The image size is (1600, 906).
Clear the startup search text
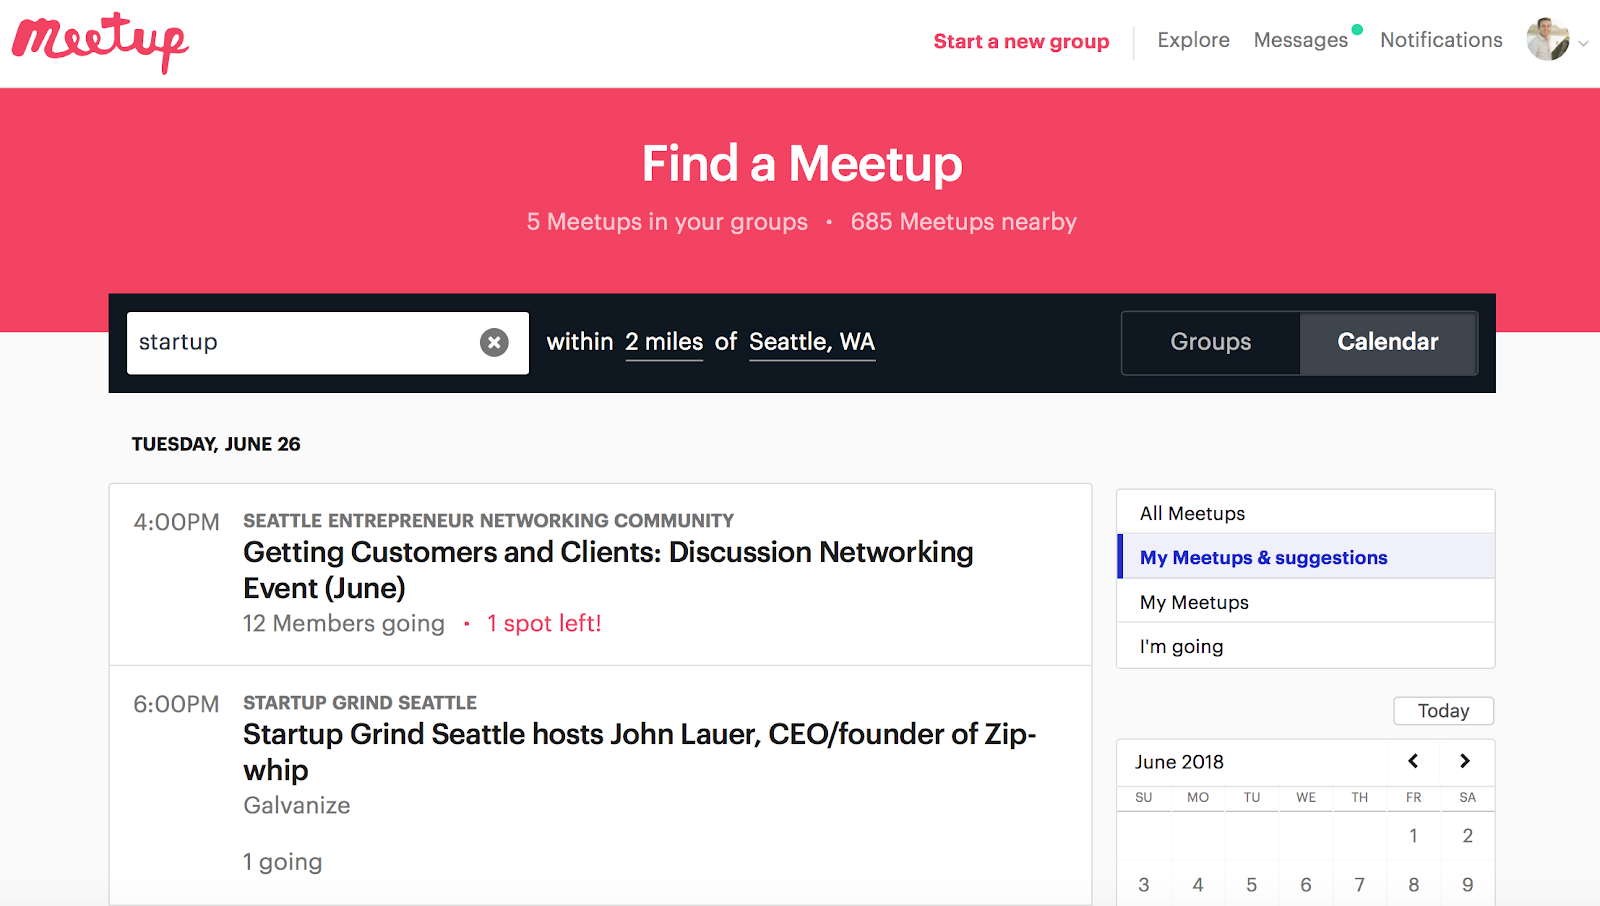(493, 342)
